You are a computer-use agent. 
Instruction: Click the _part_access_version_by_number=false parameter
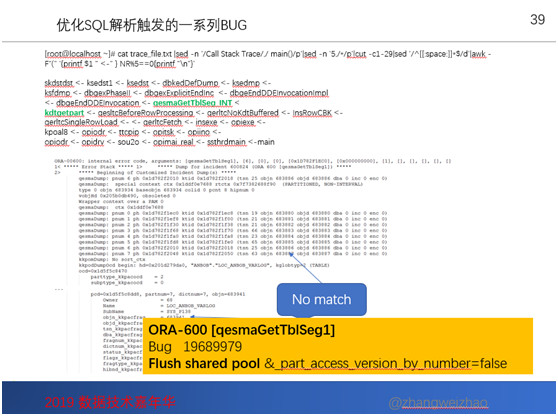pos(390,363)
